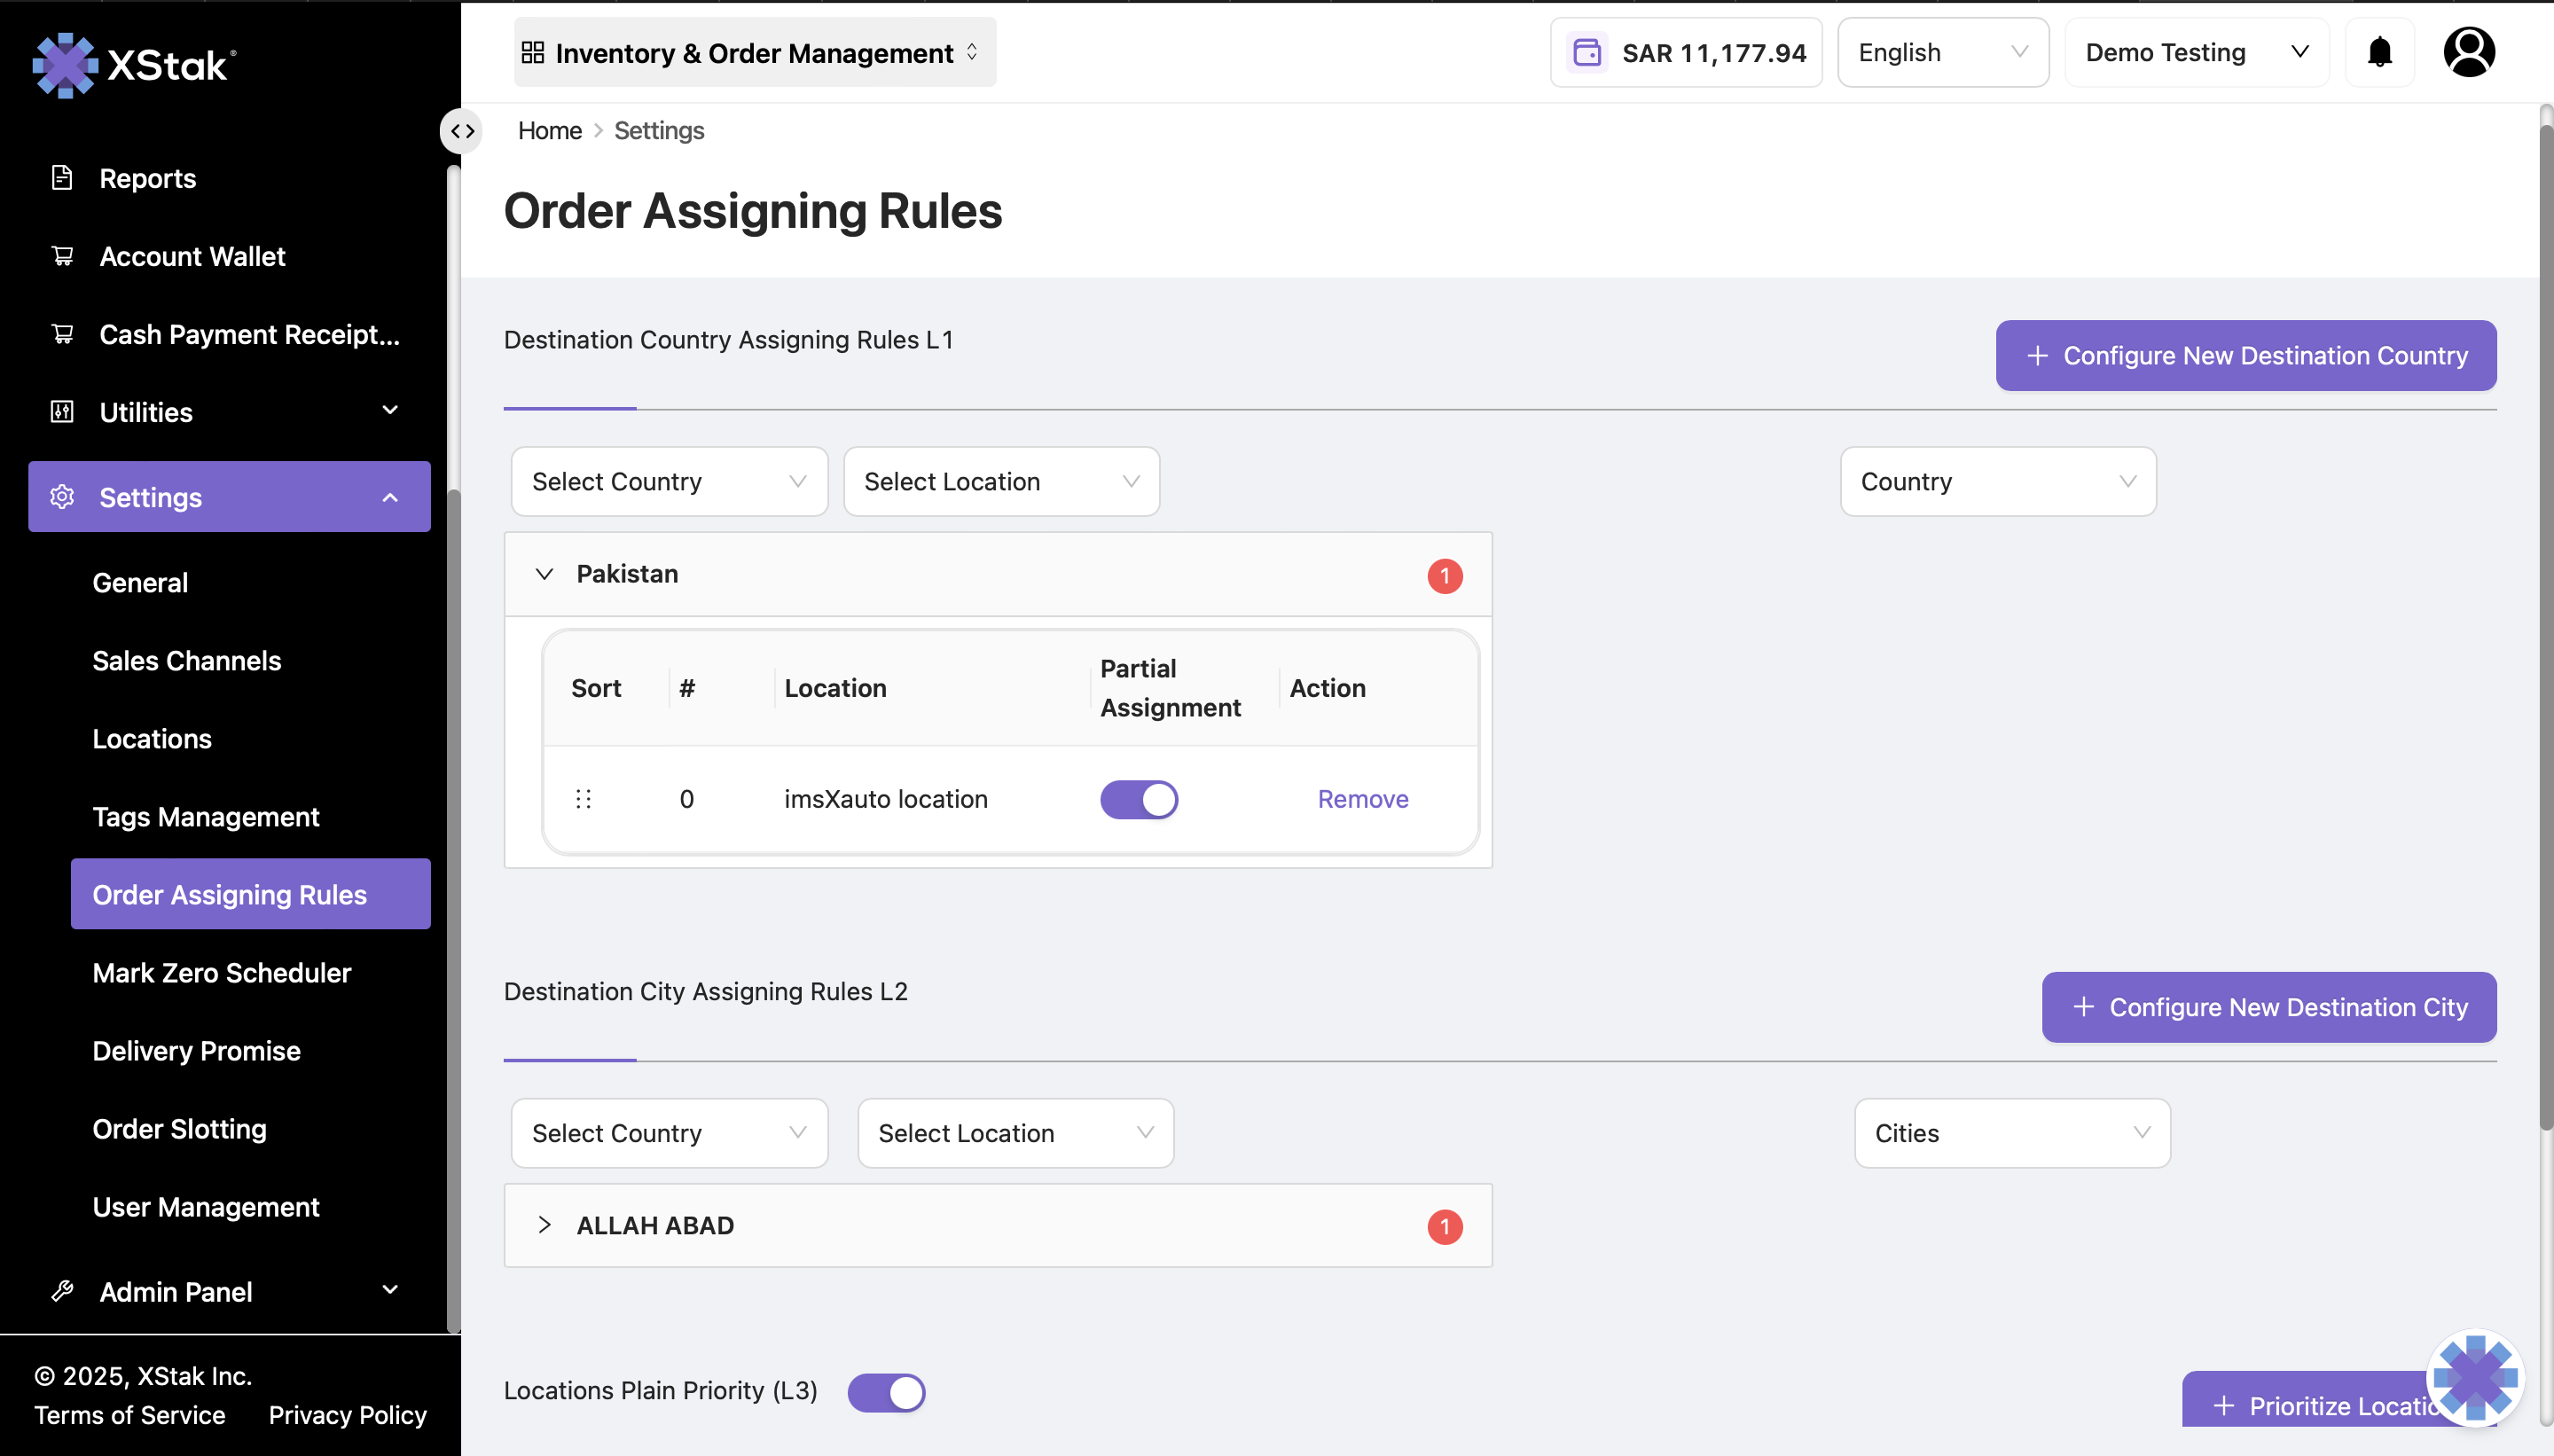Viewport: 2554px width, 1456px height.
Task: Go to Sales Channels in sidebar
Action: [x=186, y=661]
